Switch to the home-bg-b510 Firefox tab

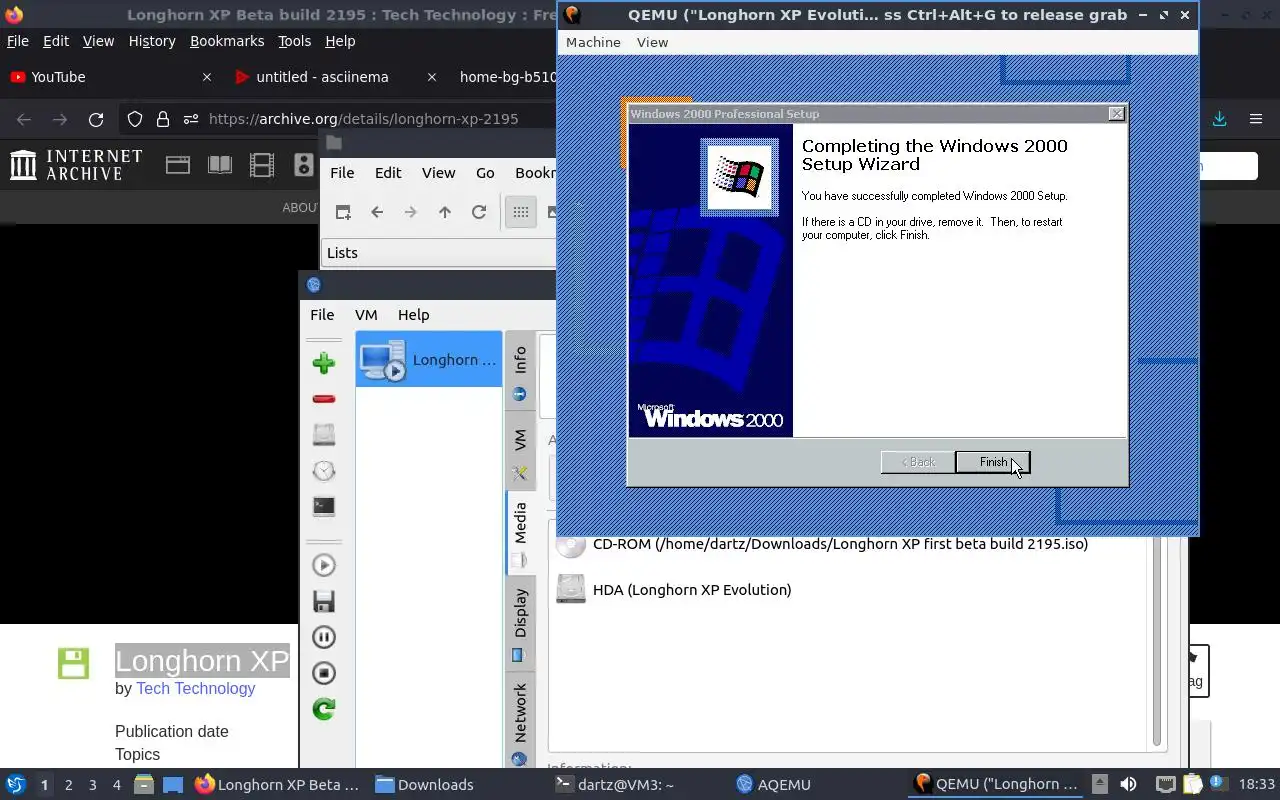pyautogui.click(x=506, y=77)
